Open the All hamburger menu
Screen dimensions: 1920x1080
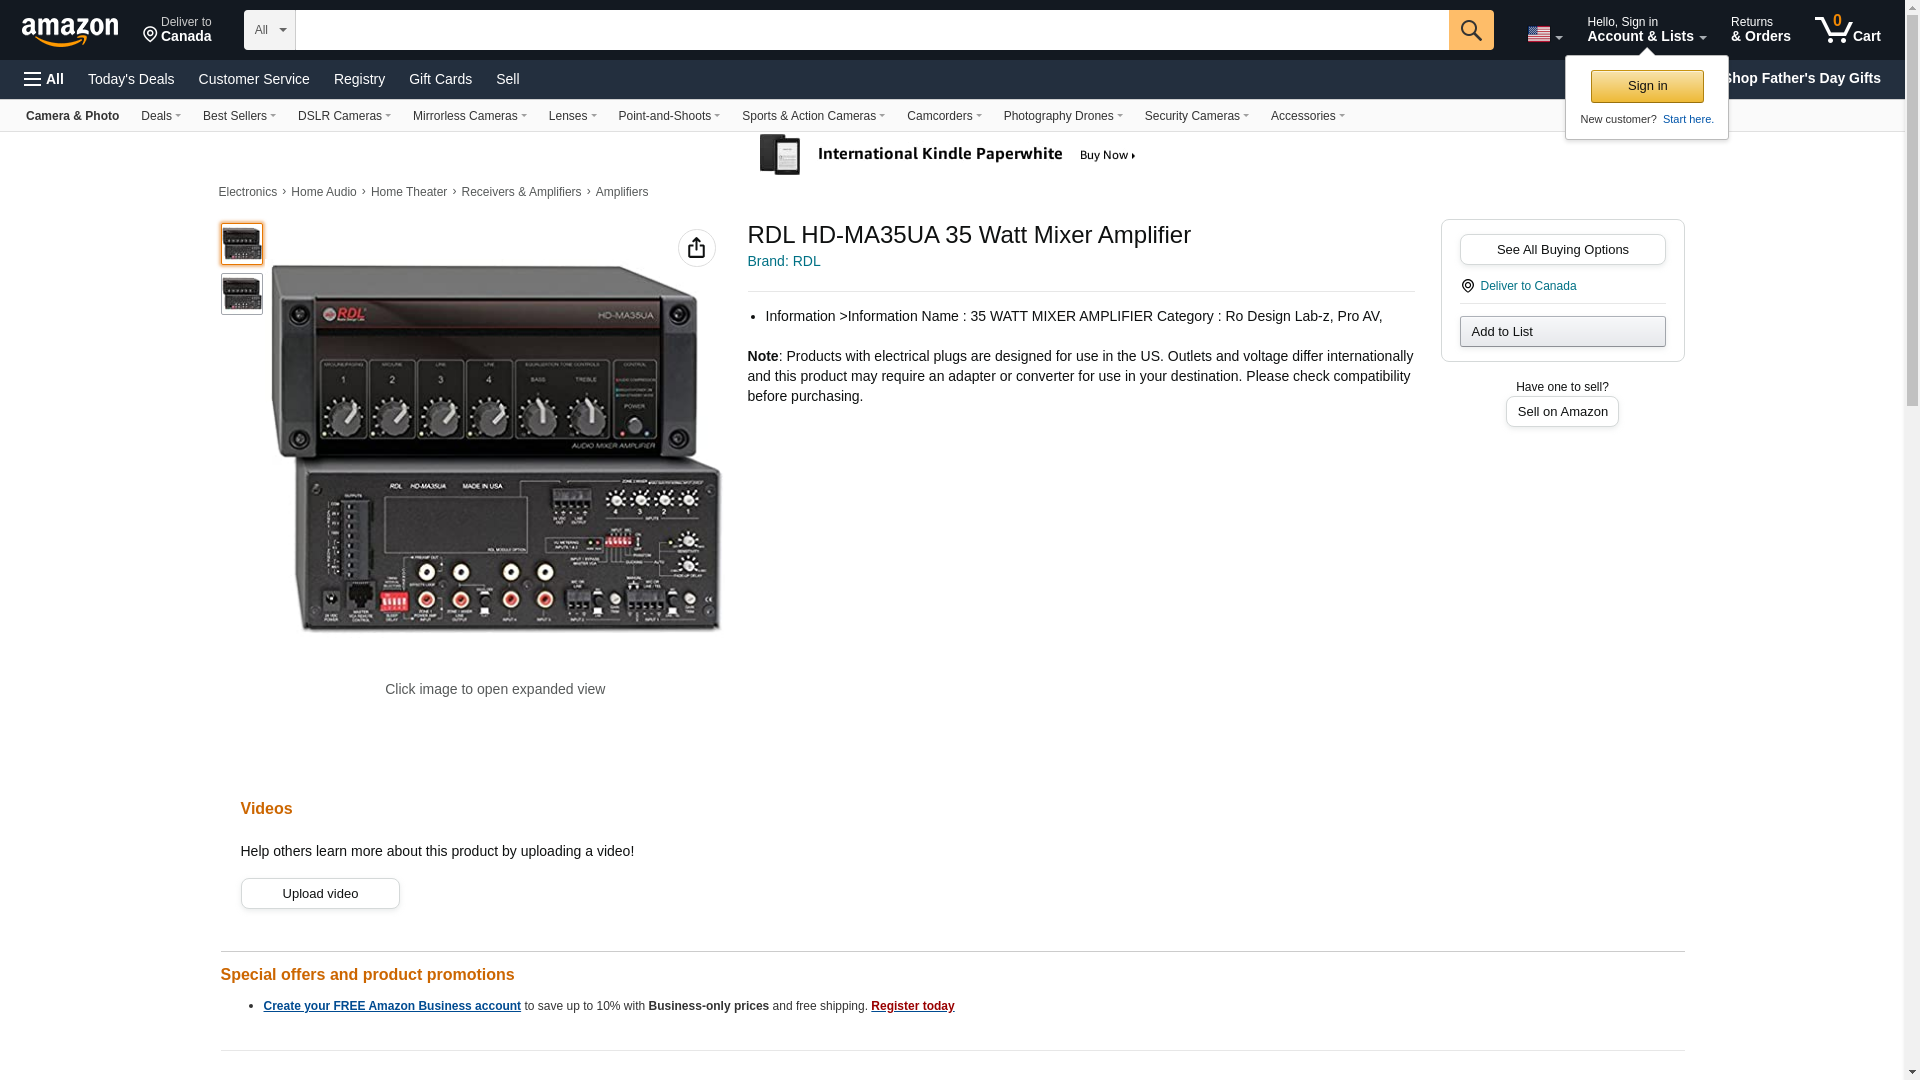(x=44, y=79)
